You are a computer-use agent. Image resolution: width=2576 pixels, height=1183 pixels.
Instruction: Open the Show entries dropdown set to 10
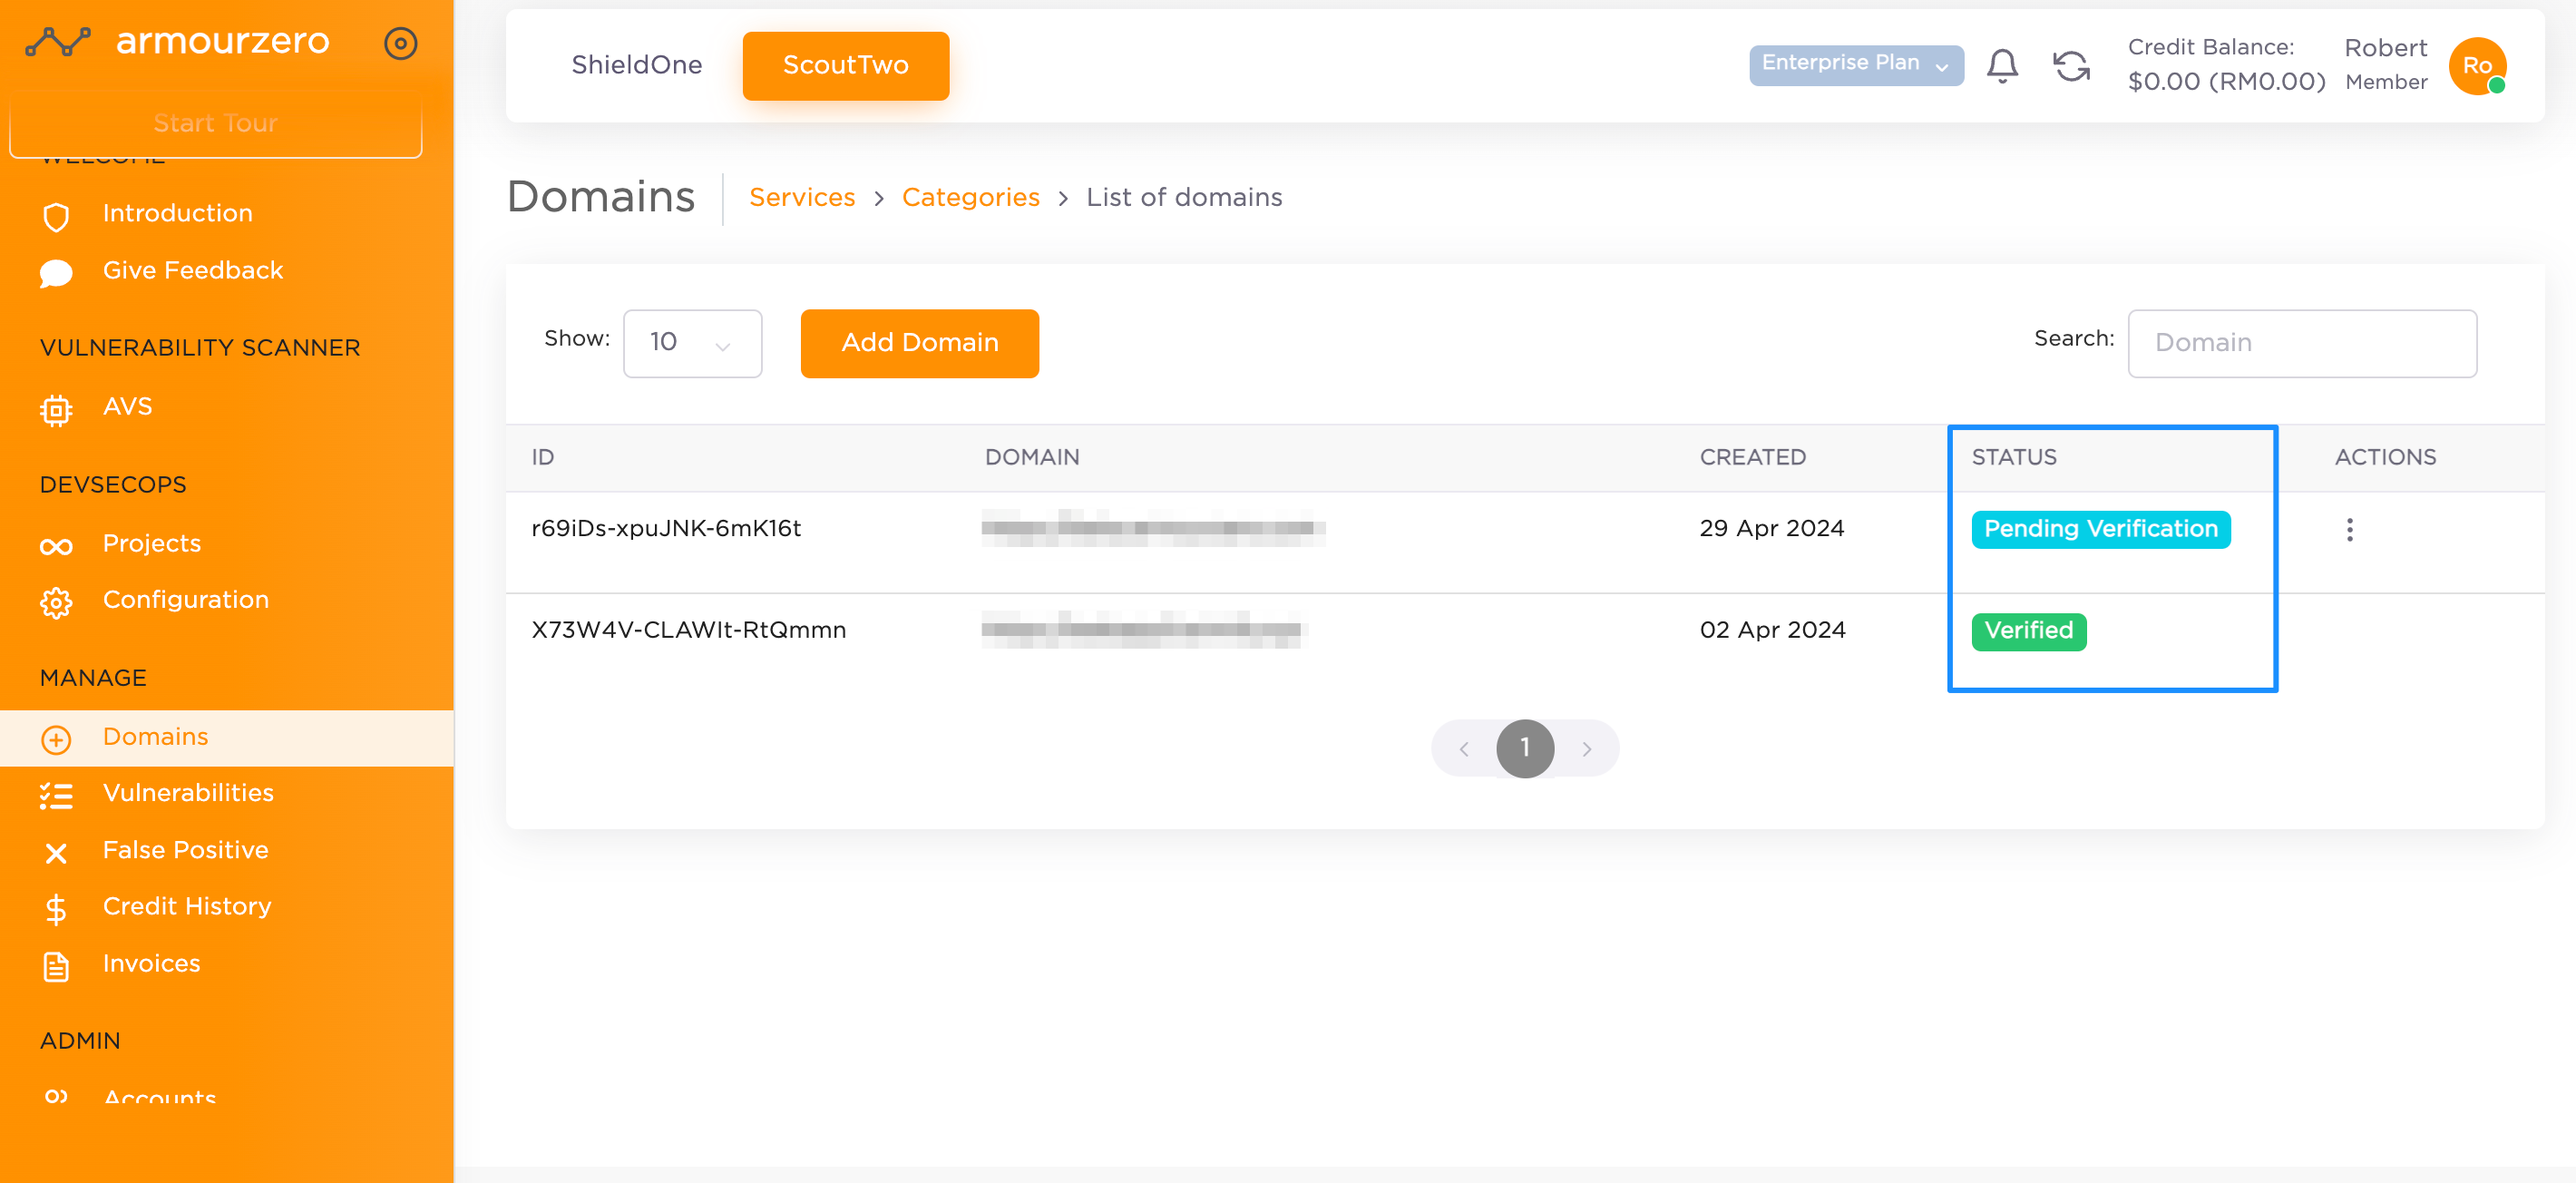pos(692,343)
